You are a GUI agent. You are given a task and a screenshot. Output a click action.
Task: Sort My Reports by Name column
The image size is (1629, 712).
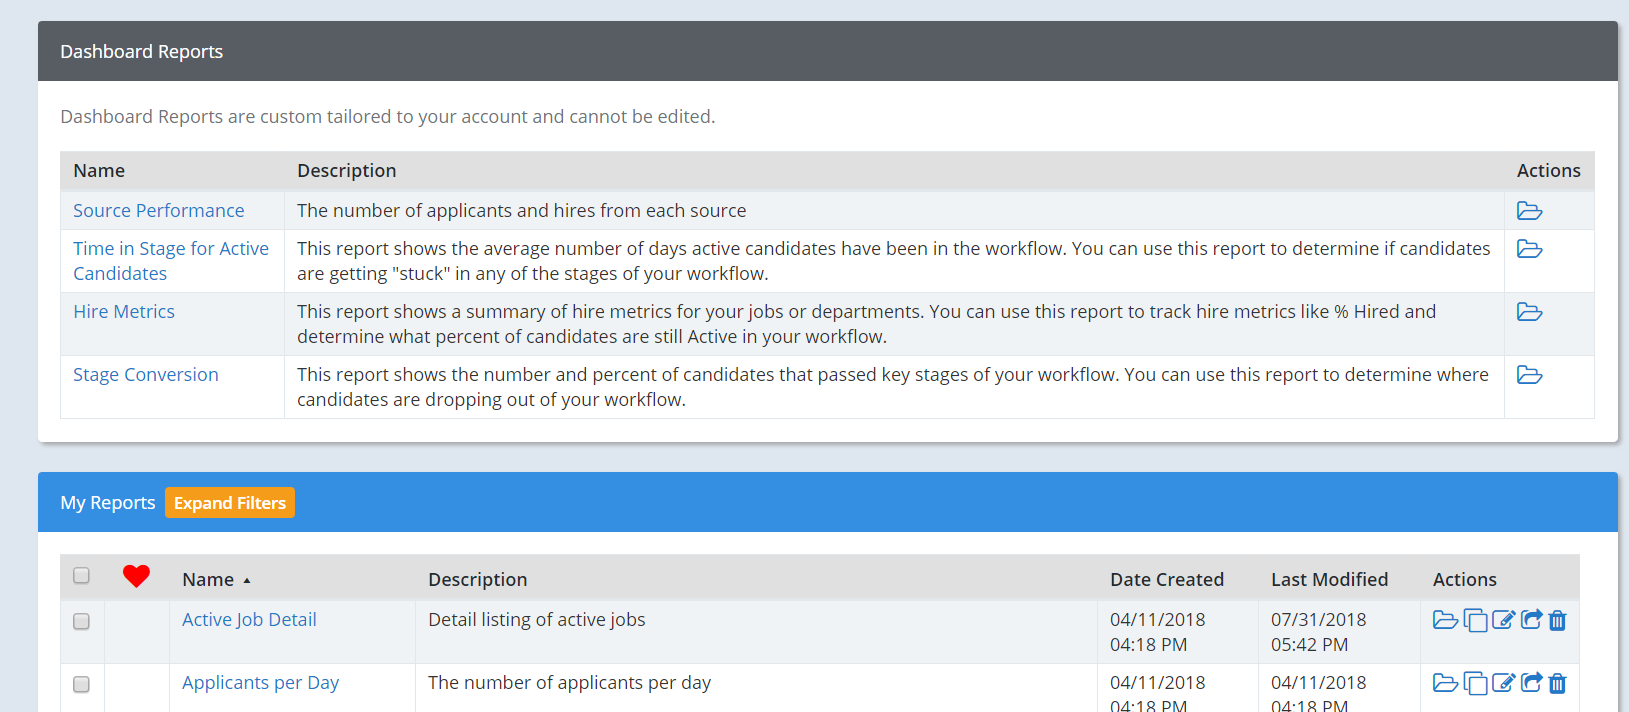point(216,580)
